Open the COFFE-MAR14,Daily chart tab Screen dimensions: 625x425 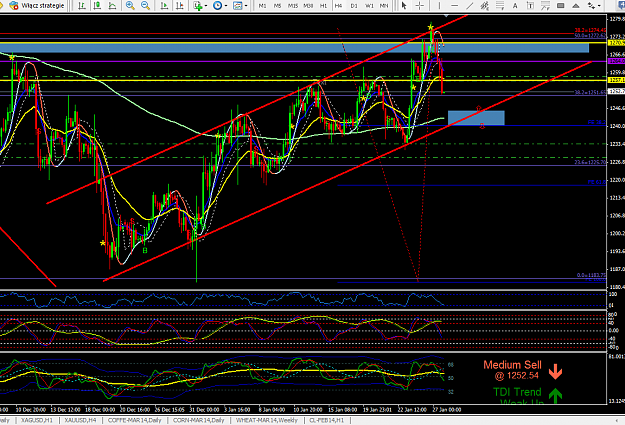pos(135,420)
